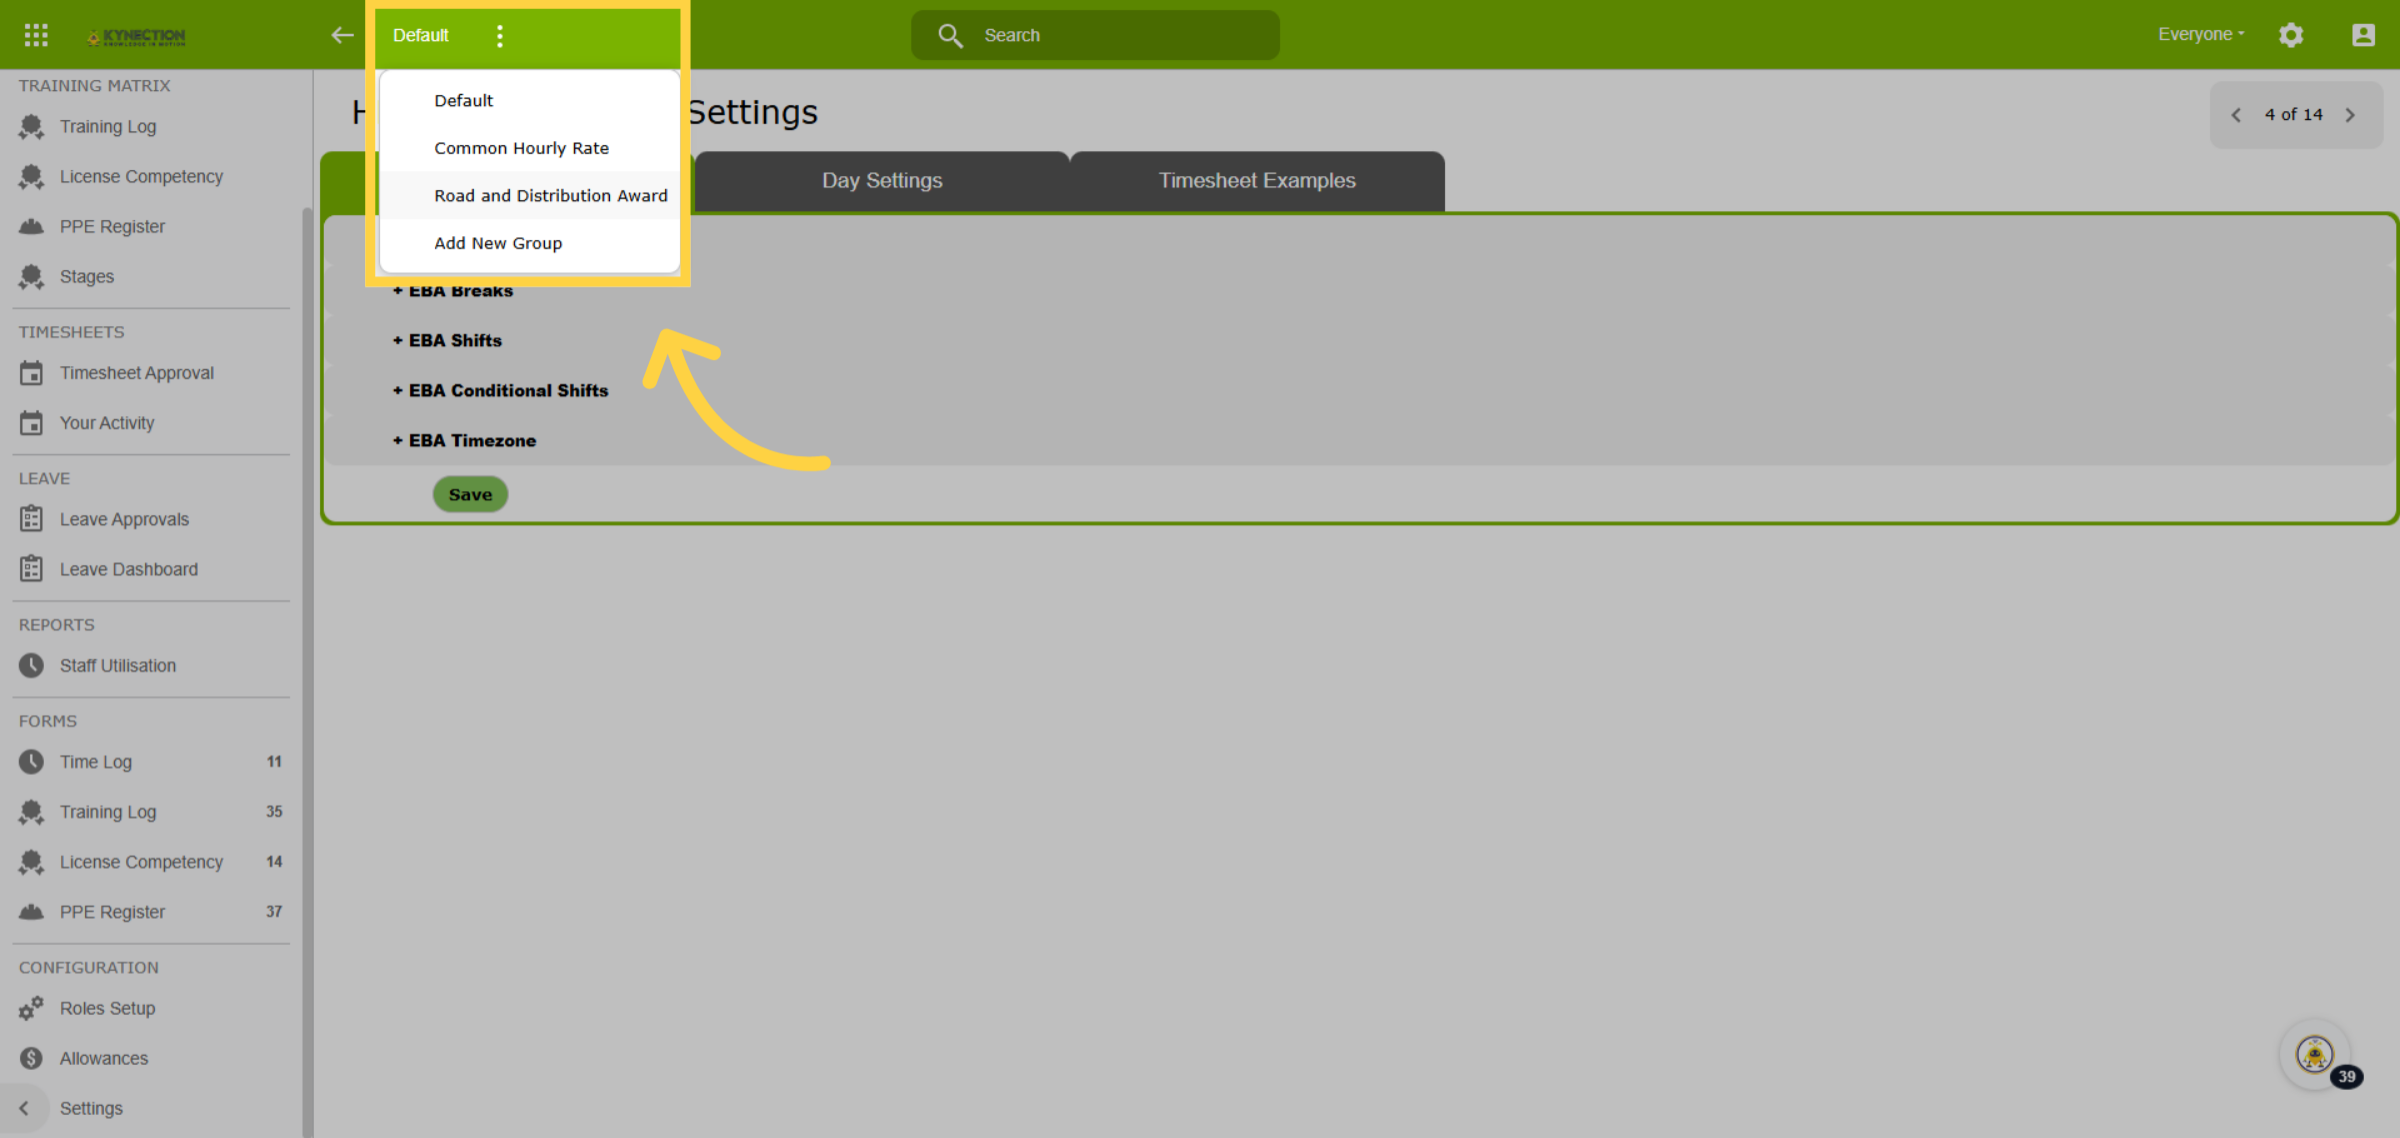Open the Default group selector

[420, 35]
